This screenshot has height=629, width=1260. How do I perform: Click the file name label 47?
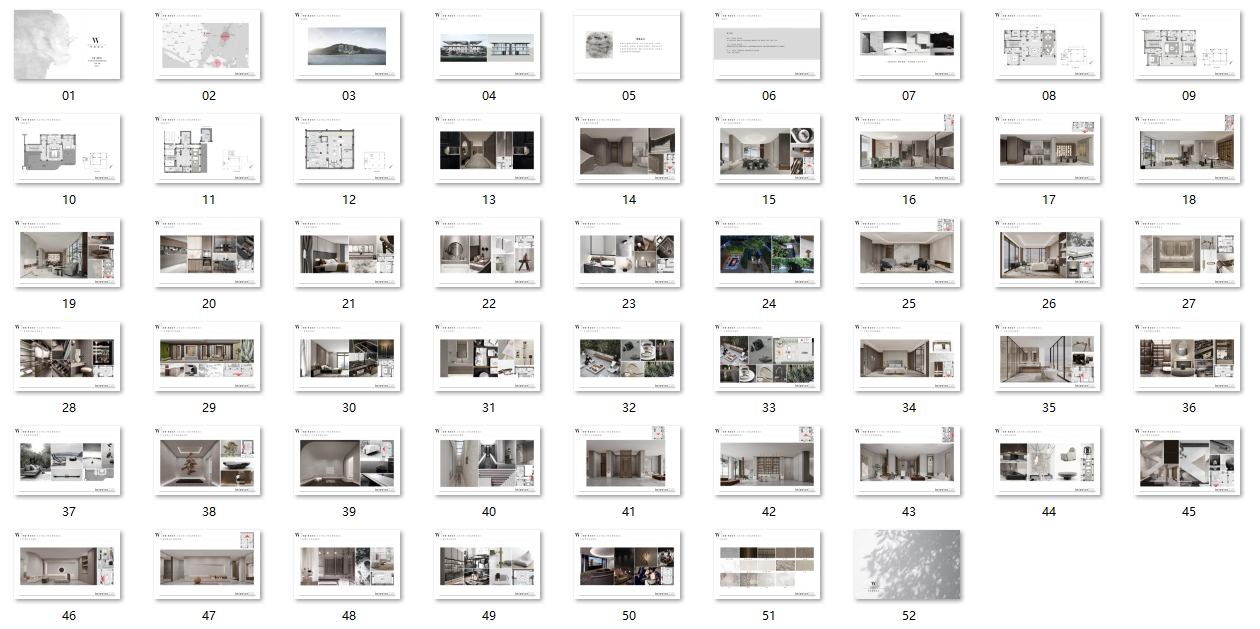pyautogui.click(x=208, y=616)
